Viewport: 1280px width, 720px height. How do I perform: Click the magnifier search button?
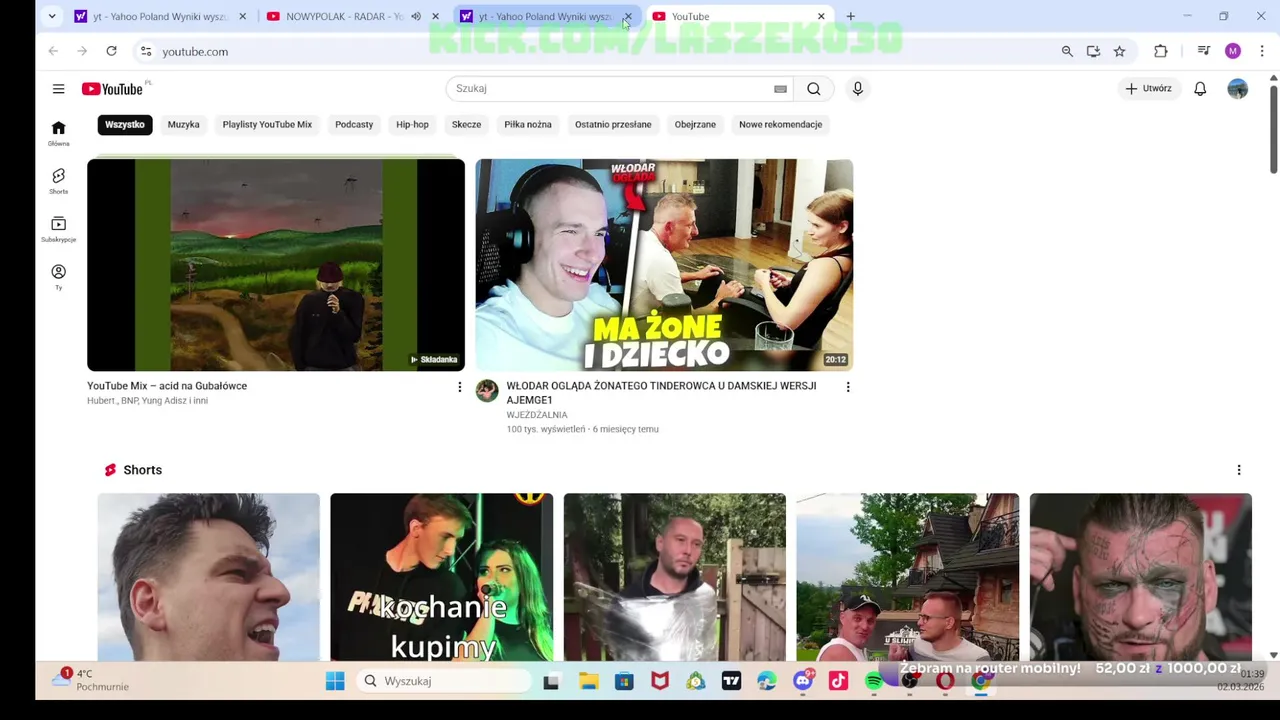click(x=814, y=89)
